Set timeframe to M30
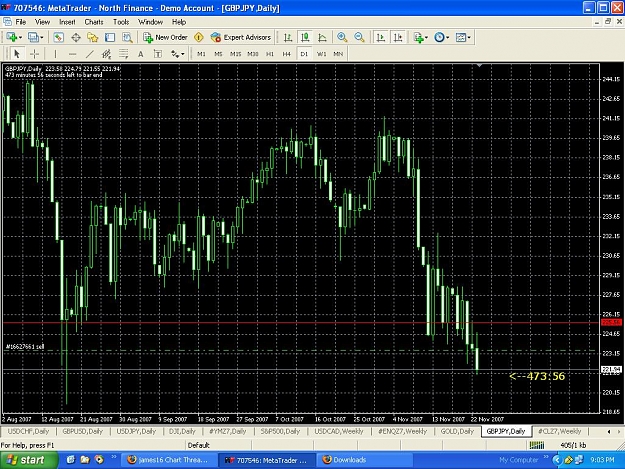 [253, 54]
